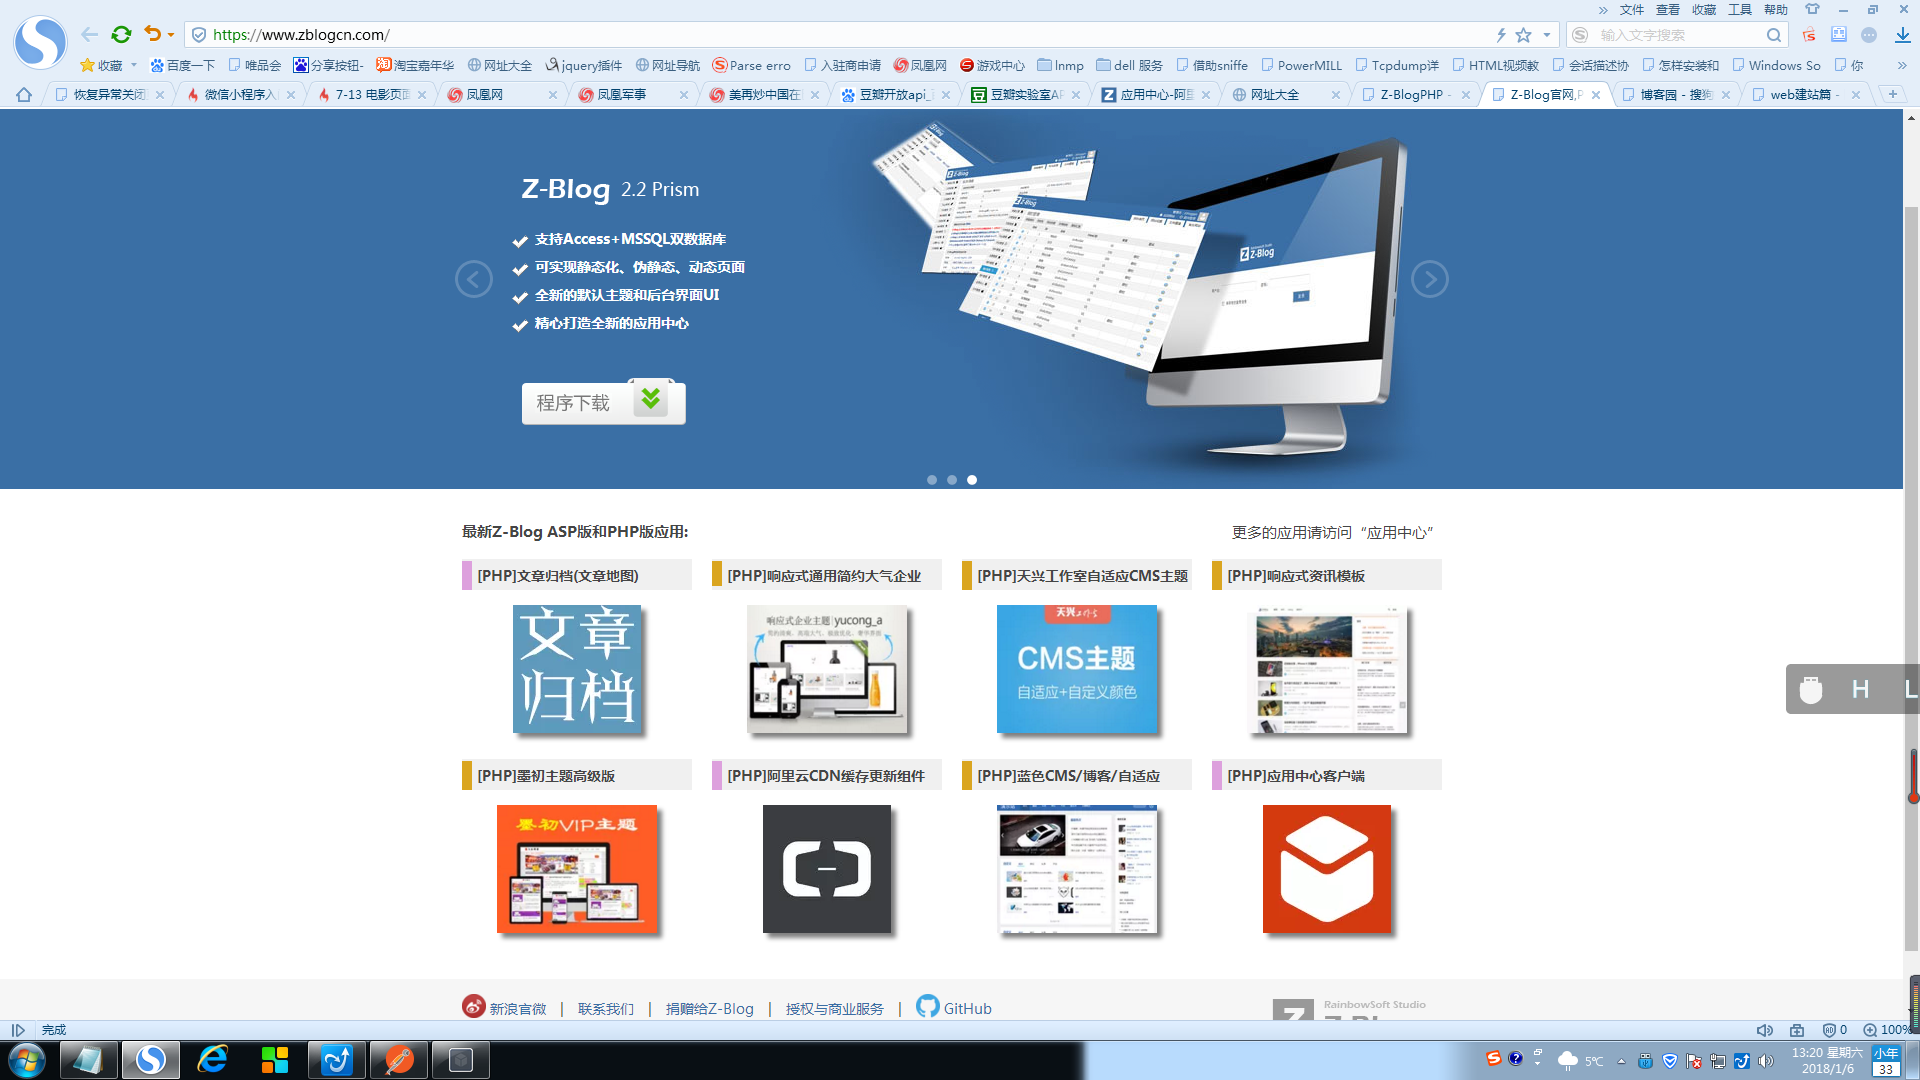
Task: Open 授权与商业服务 footer link
Action: [x=834, y=1008]
